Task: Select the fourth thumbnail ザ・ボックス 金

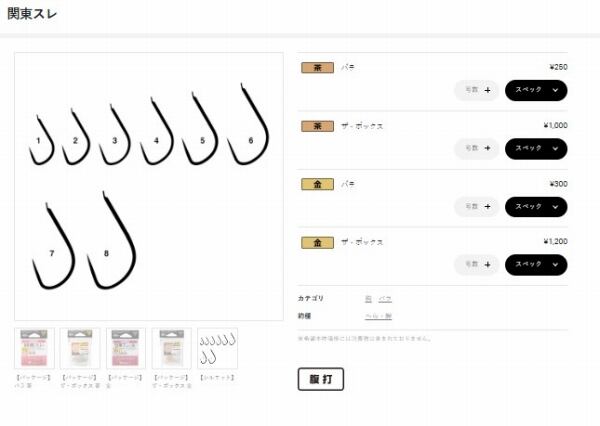Action: click(x=172, y=348)
